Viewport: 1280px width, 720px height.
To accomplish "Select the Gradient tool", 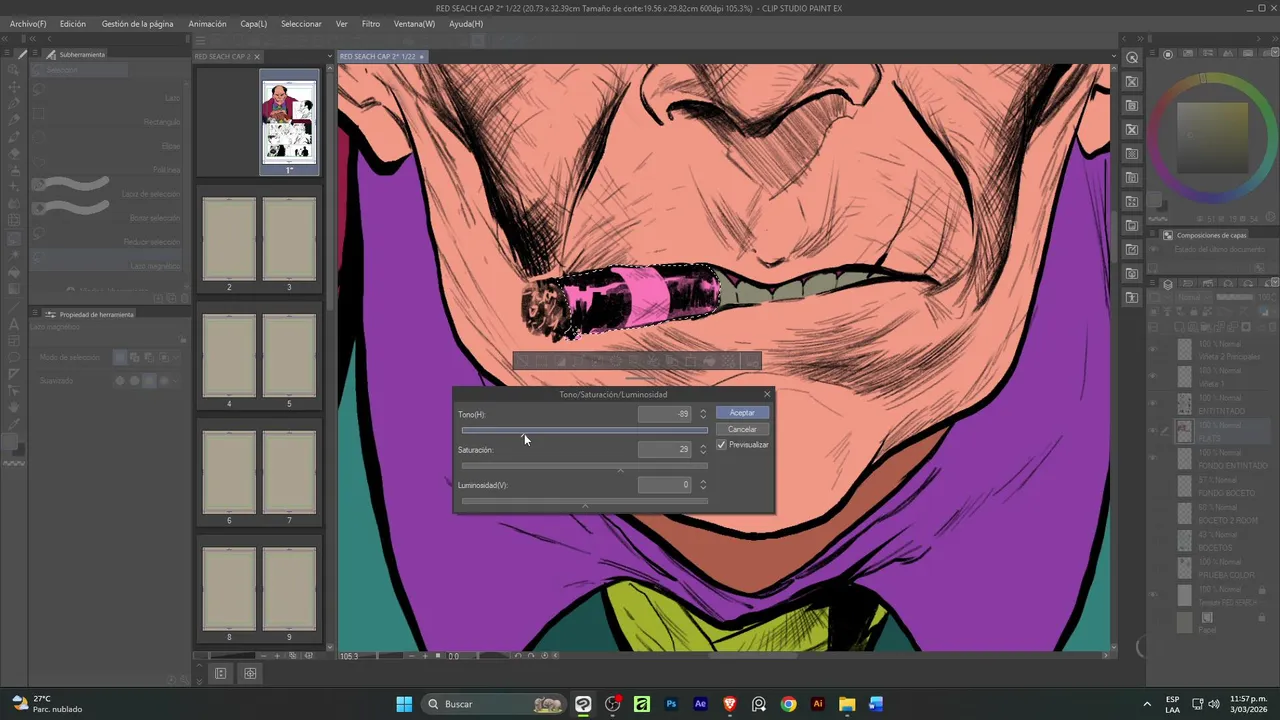I will 14,290.
